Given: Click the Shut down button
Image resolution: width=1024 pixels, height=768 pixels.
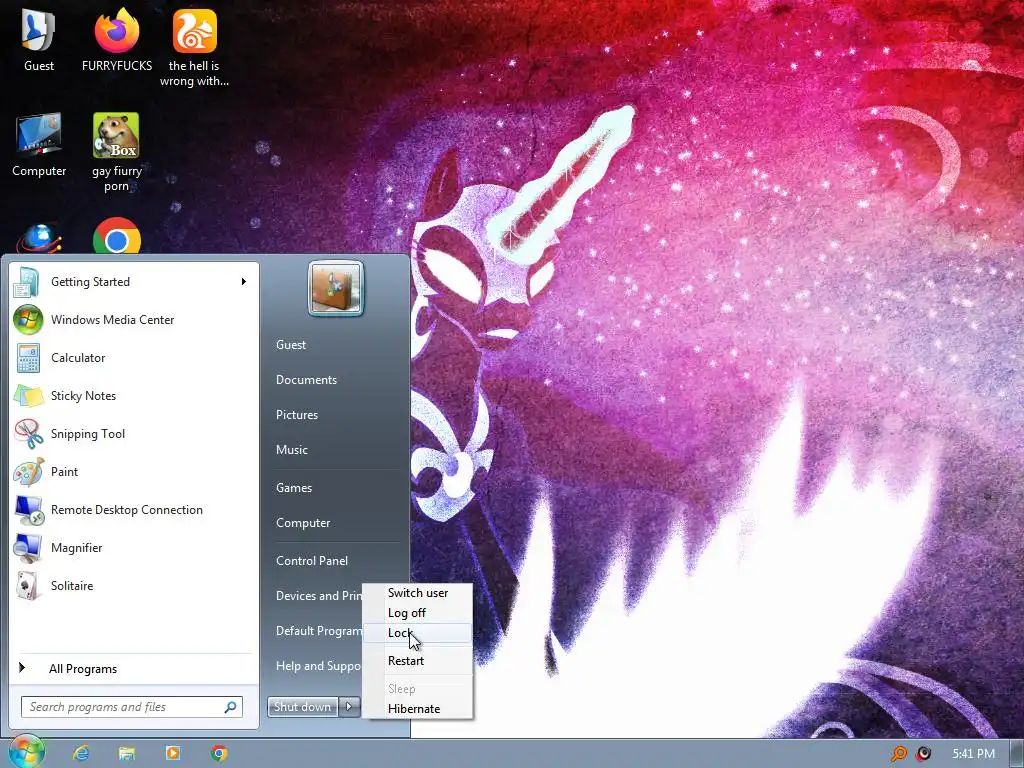Looking at the screenshot, I should point(303,706).
